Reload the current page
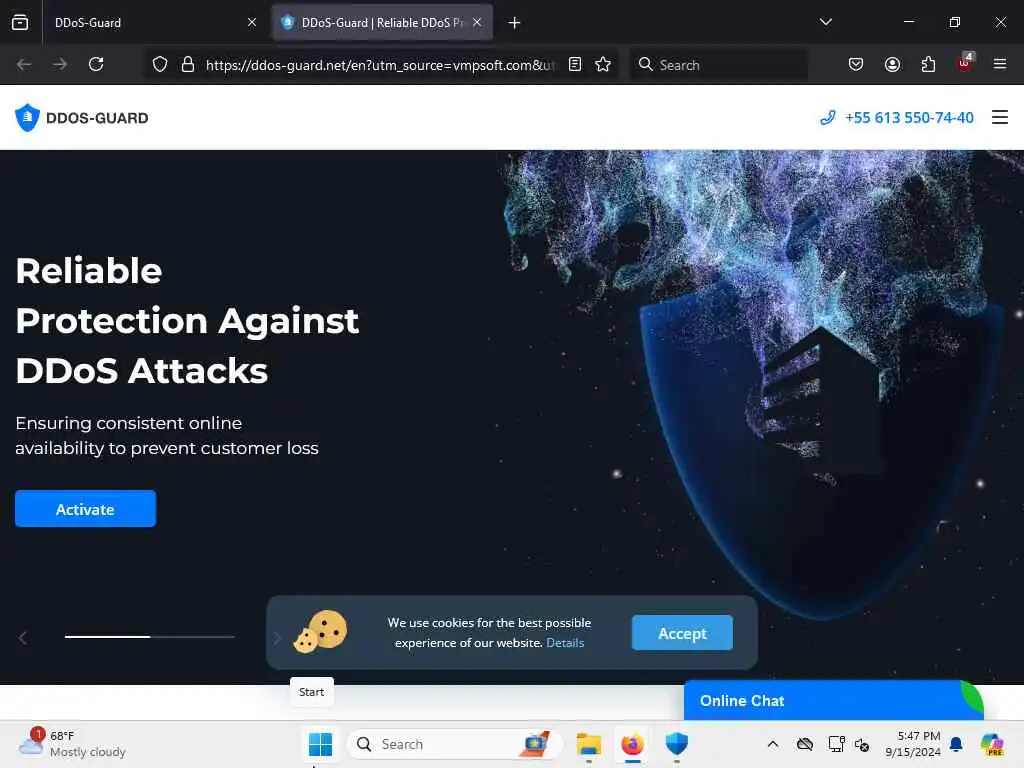 (x=96, y=64)
